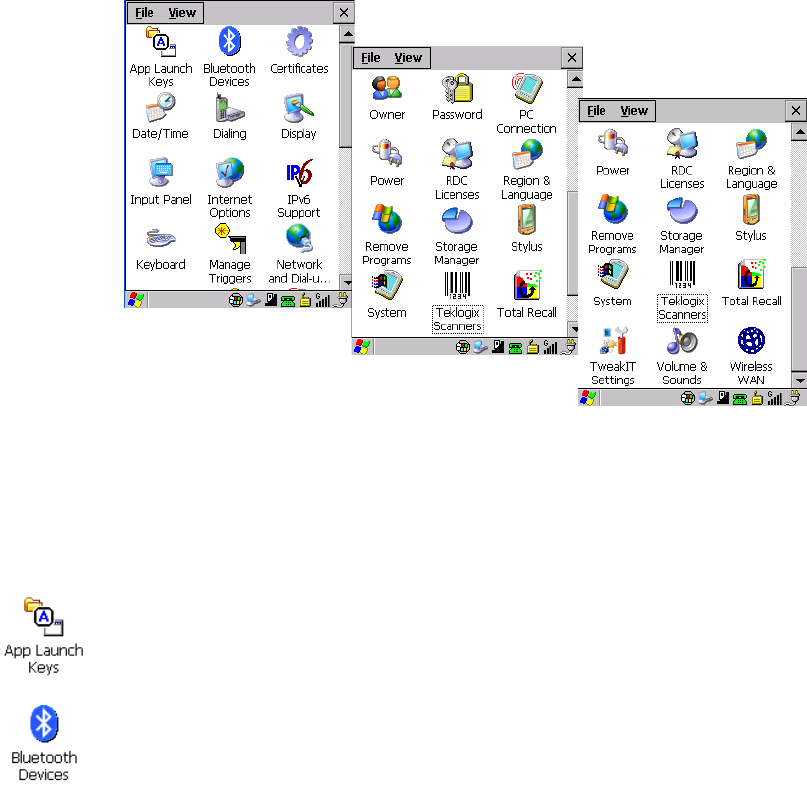Open RDC Licenses in the window containing Password
Image resolution: width=807 pixels, height=785 pixels.
(457, 170)
